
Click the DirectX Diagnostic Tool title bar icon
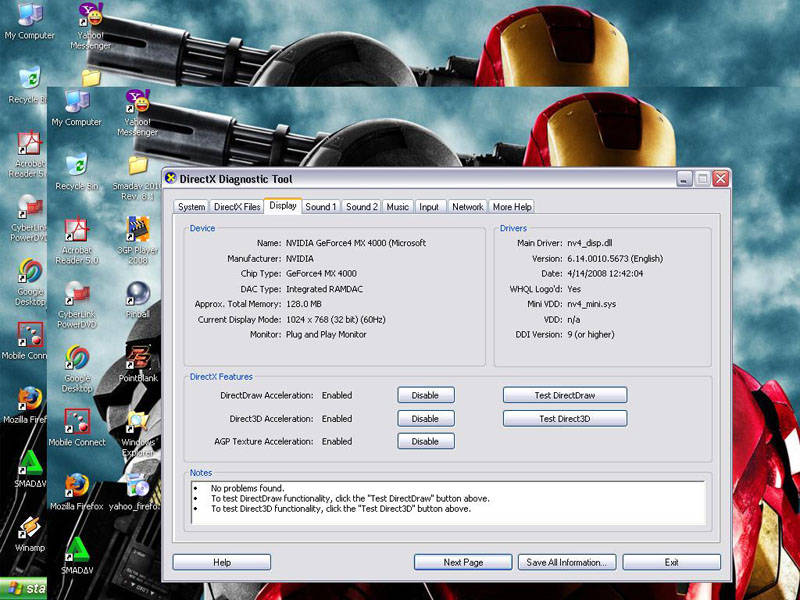[x=170, y=178]
